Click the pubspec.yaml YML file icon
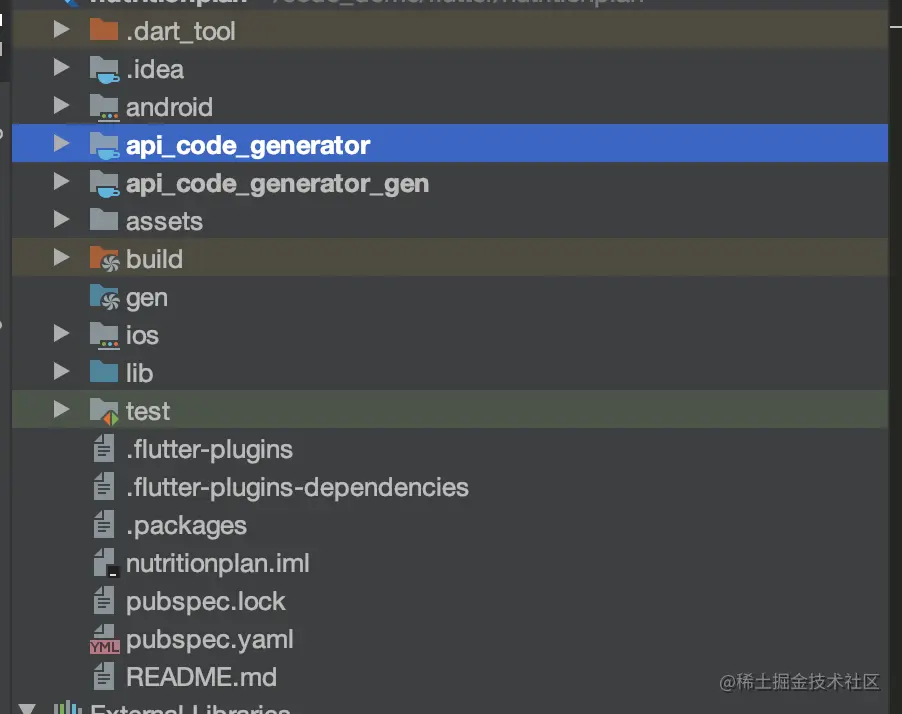Viewport: 902px width, 714px height. [x=103, y=640]
